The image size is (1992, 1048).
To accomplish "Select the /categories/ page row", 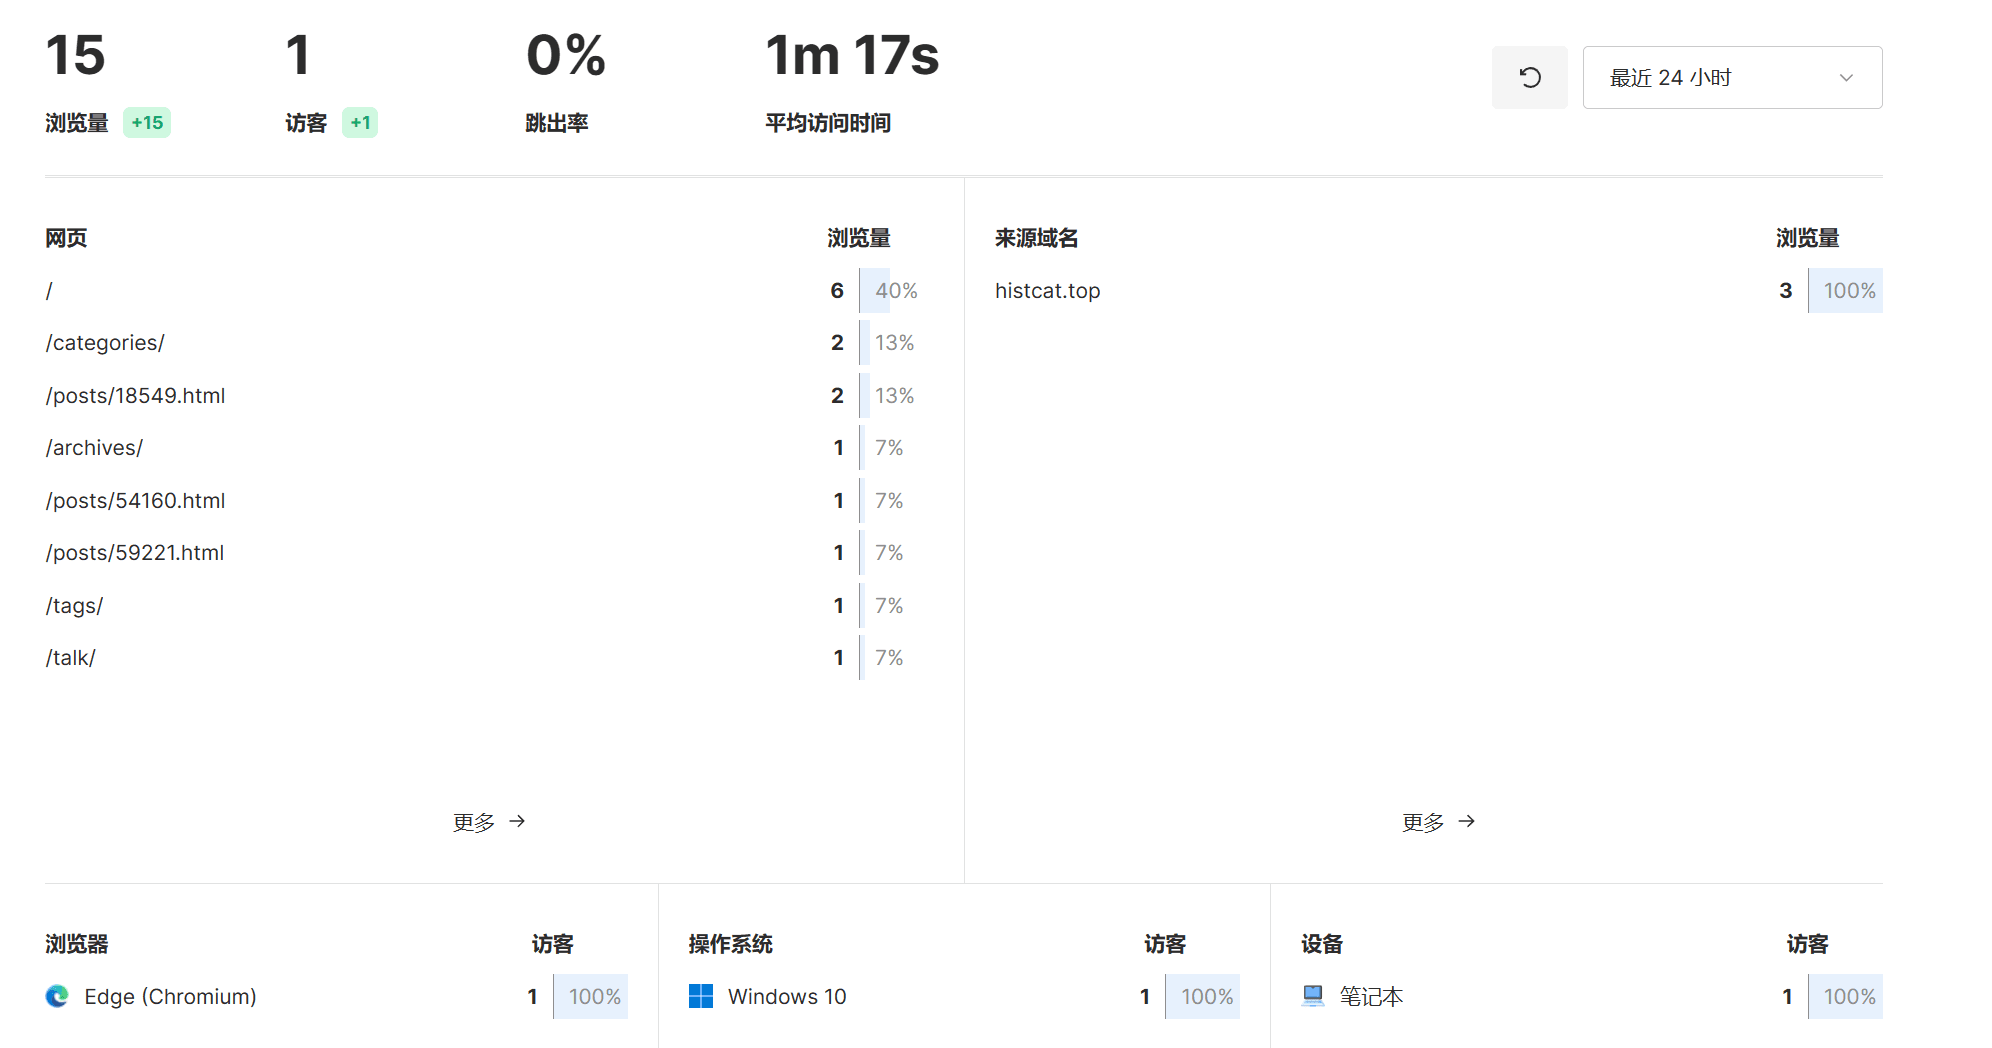I will click(480, 343).
